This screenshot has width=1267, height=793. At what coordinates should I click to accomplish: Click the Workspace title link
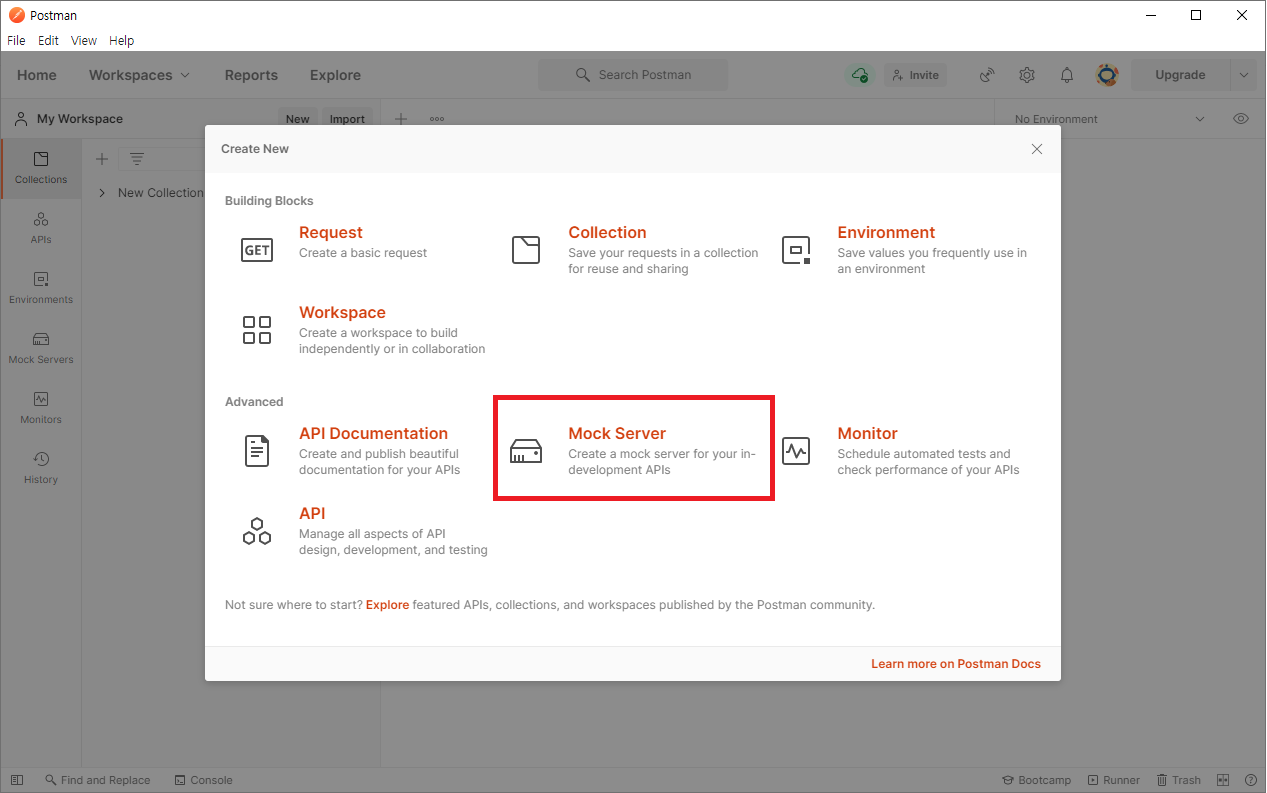tap(342, 313)
